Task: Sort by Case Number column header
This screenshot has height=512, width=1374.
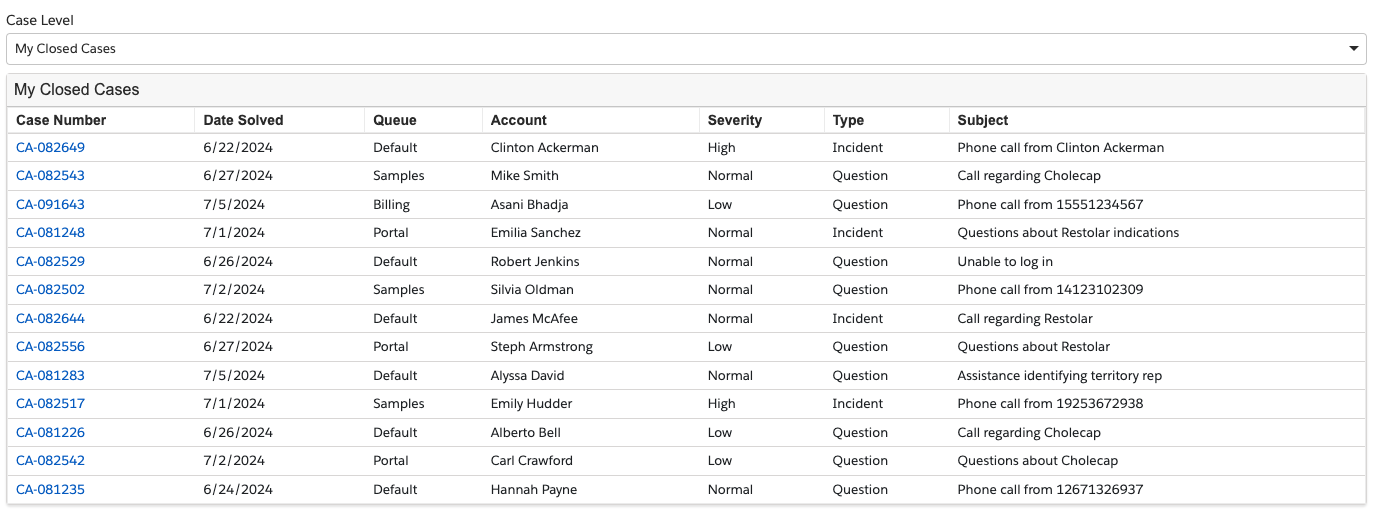Action: [61, 120]
